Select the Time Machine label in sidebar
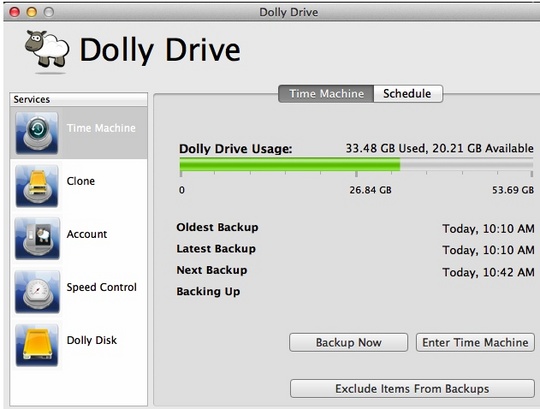This screenshot has height=409, width=540. pos(101,128)
